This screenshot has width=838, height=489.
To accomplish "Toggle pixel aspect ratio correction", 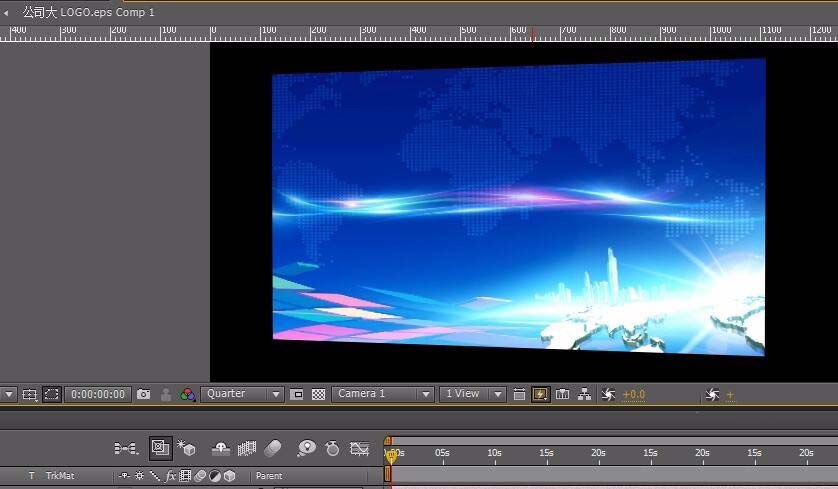I will (519, 394).
